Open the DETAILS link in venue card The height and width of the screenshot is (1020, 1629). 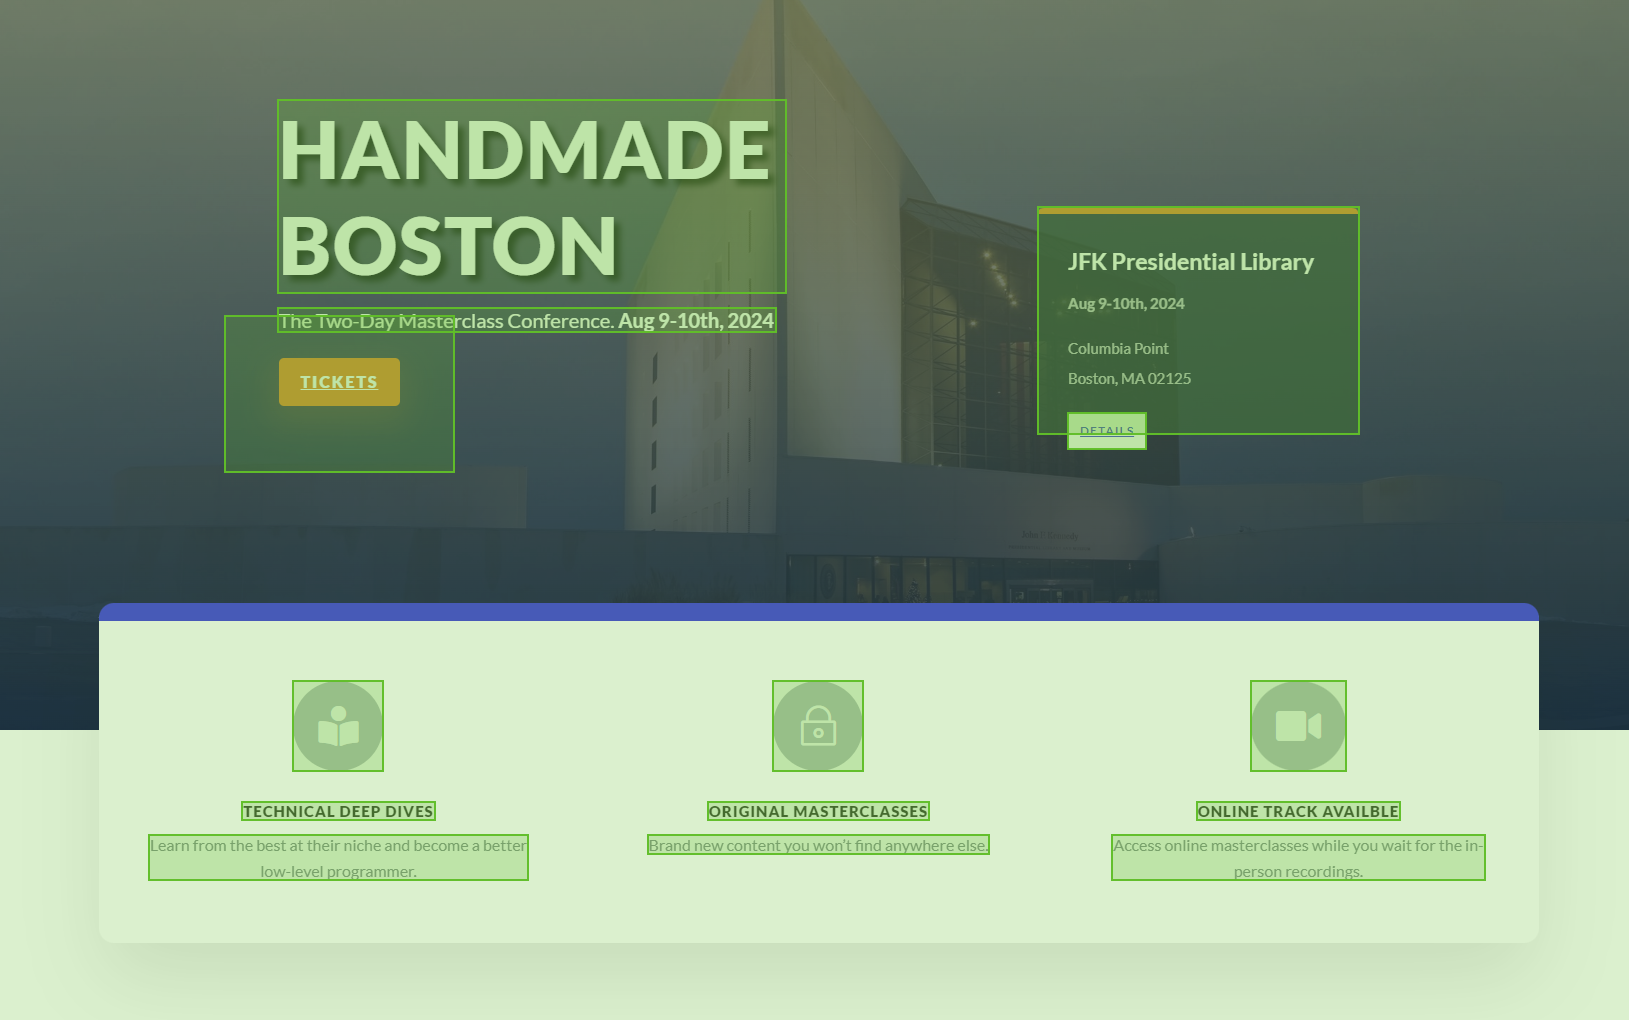1107,431
